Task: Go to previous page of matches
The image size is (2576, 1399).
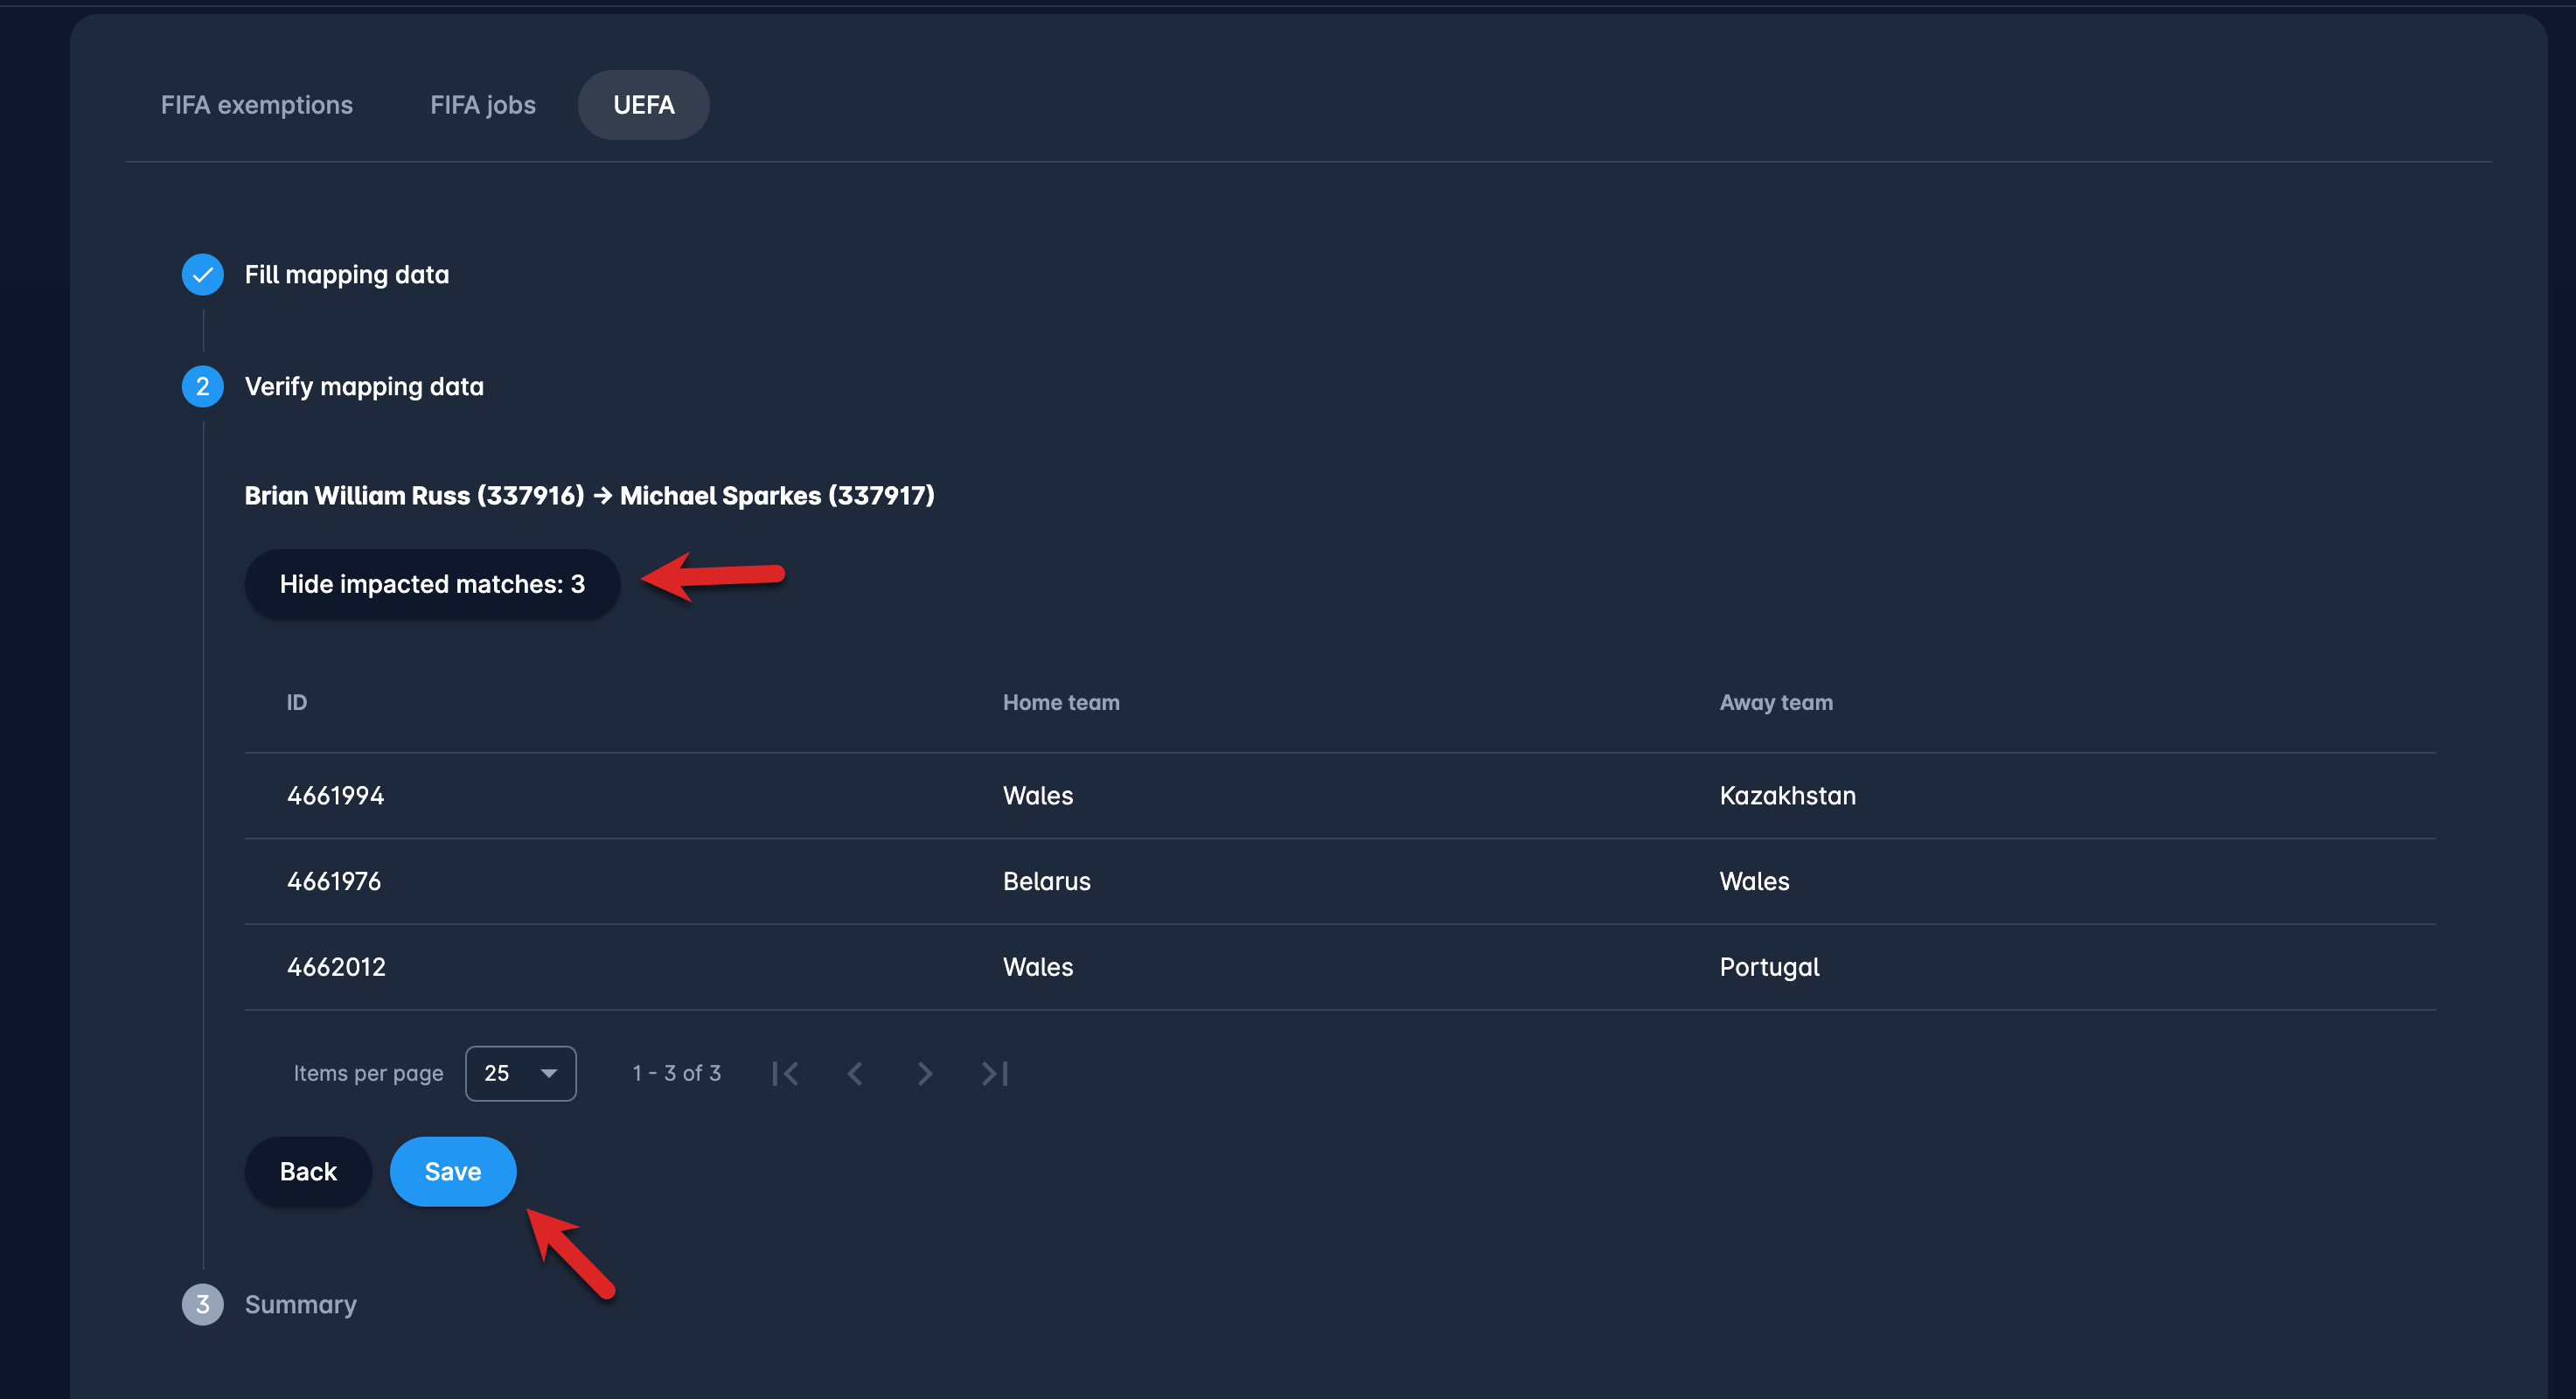Action: click(855, 1073)
